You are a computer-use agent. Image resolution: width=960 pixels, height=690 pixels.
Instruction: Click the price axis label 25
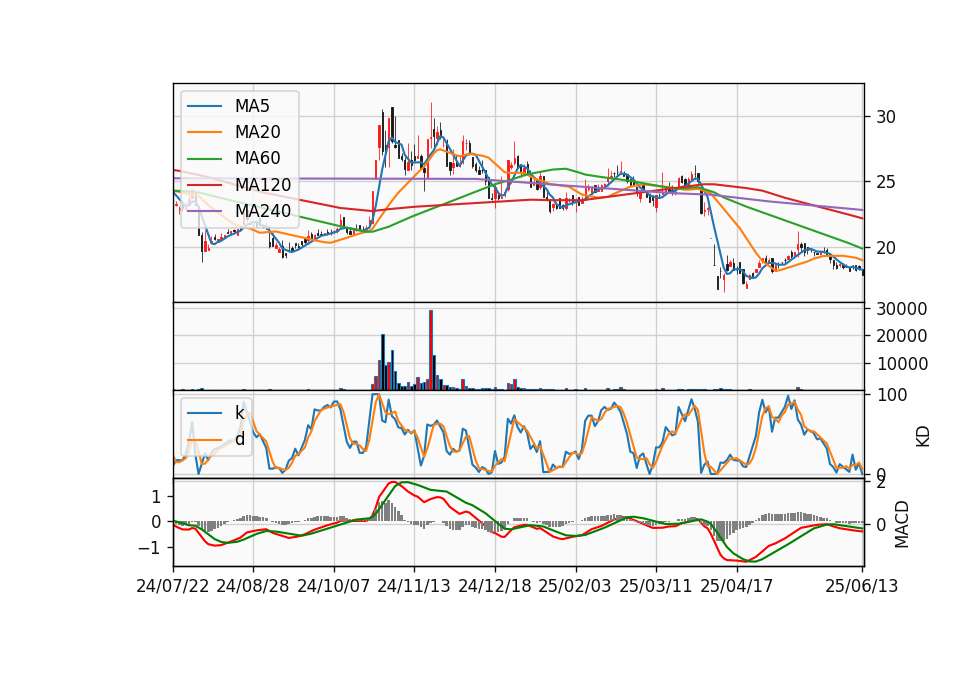[886, 182]
